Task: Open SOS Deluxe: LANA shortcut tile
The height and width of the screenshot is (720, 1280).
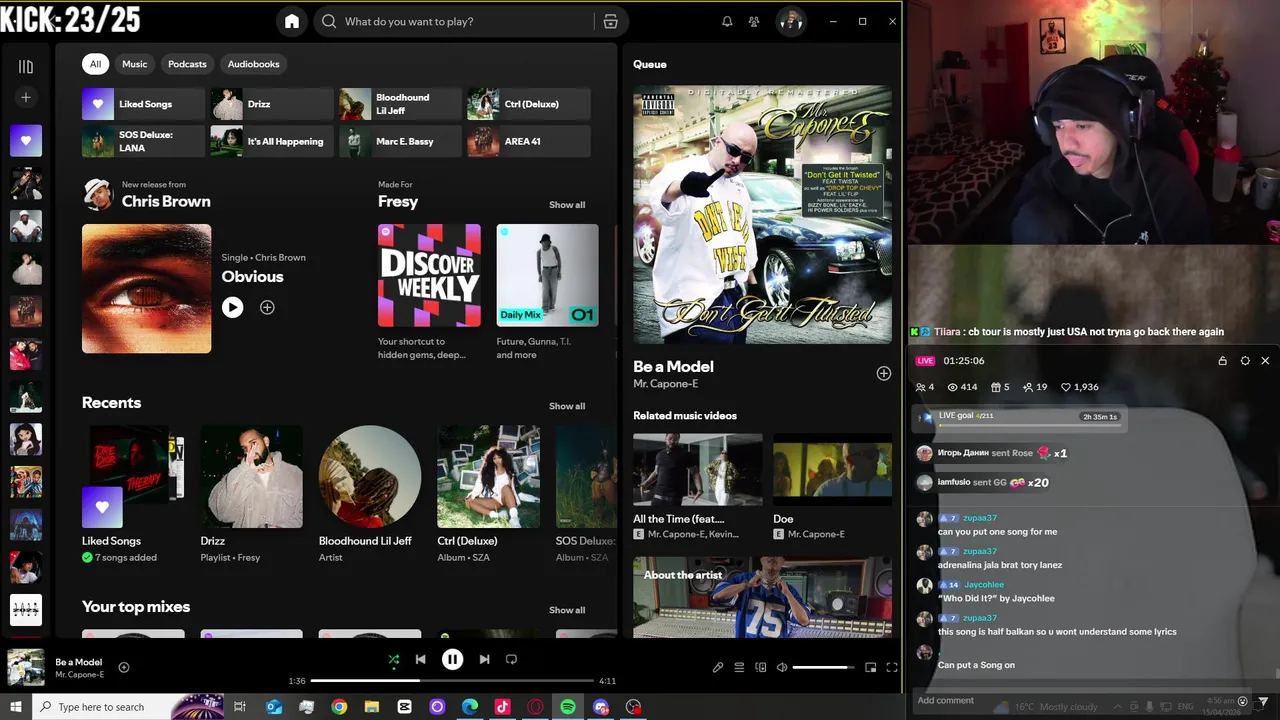Action: point(143,141)
